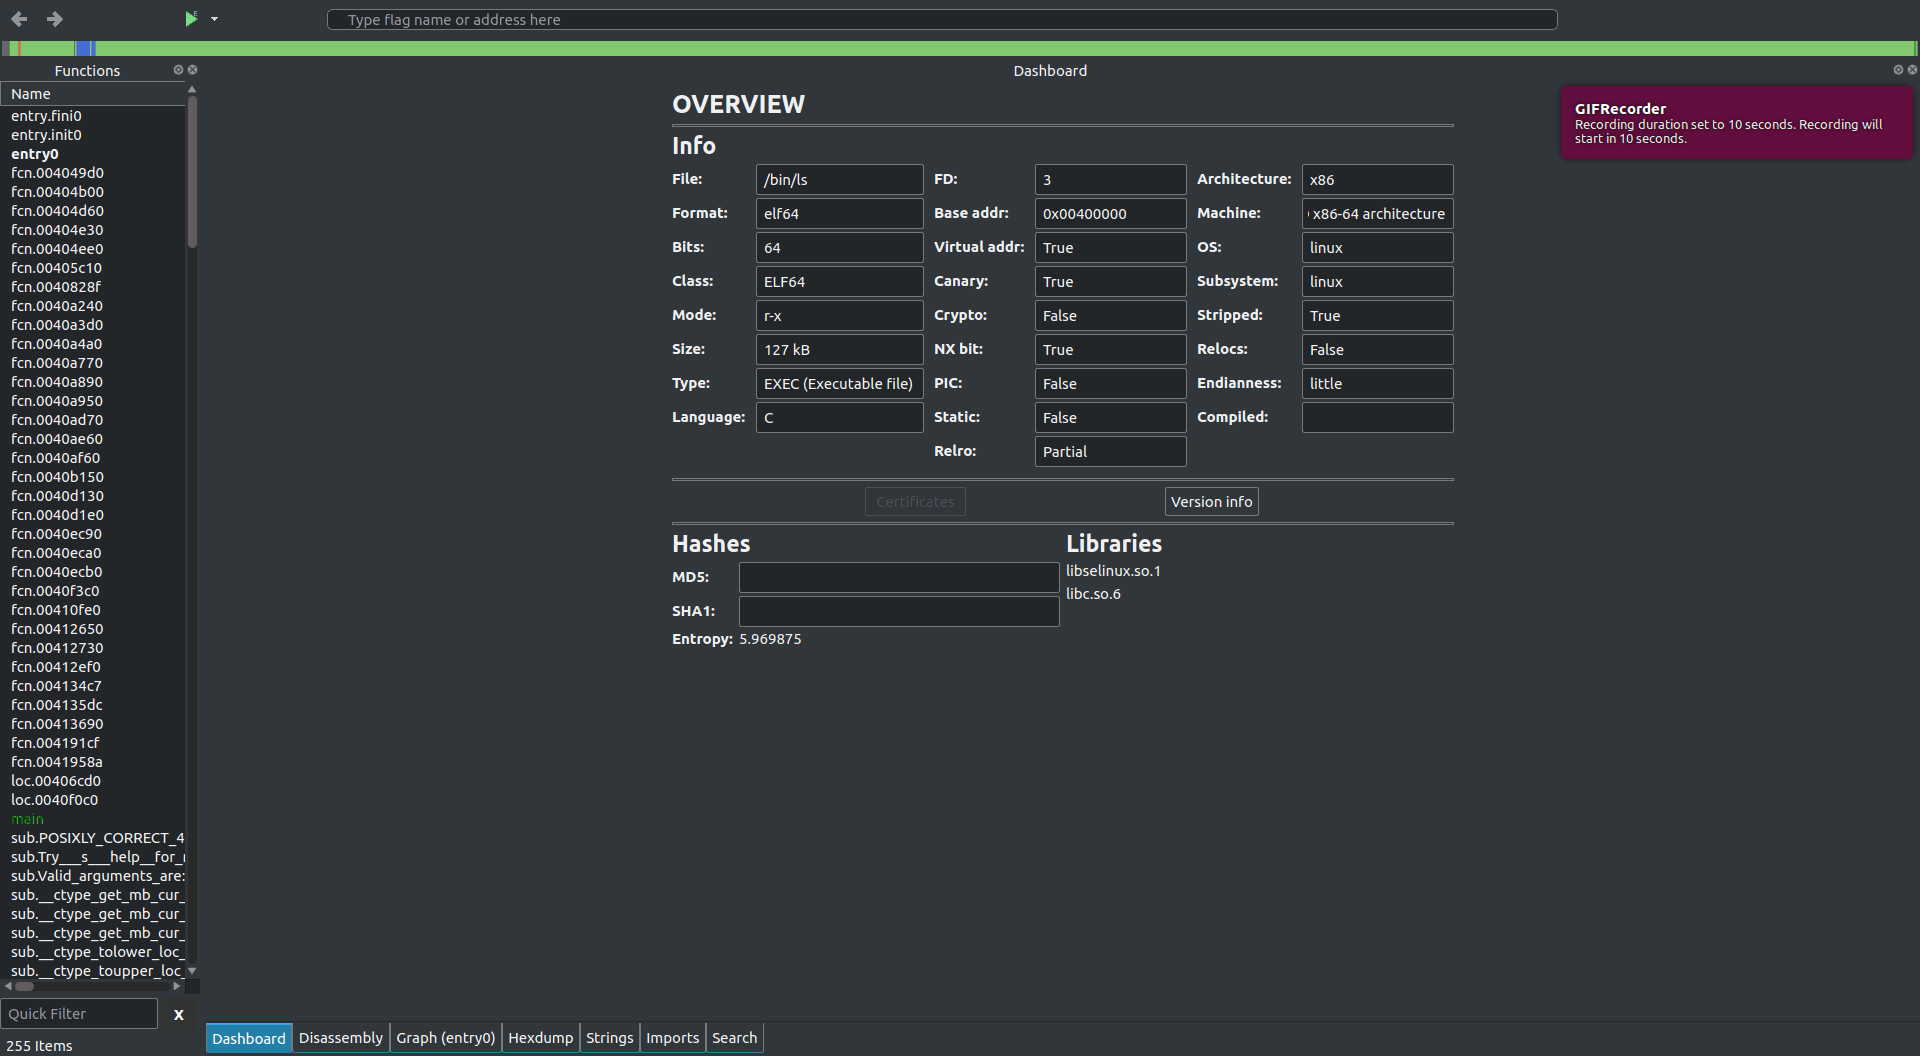Click the Architecture field showing x86
The height and width of the screenshot is (1056, 1920).
click(1377, 180)
